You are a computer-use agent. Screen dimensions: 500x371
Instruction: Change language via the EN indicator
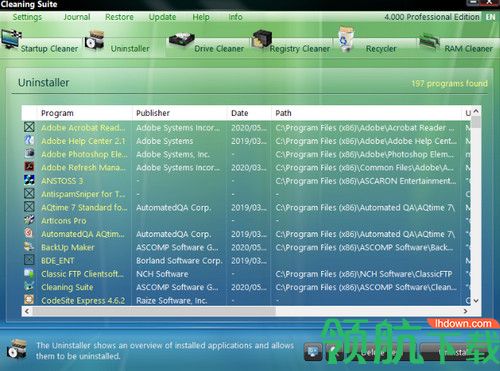[490, 17]
